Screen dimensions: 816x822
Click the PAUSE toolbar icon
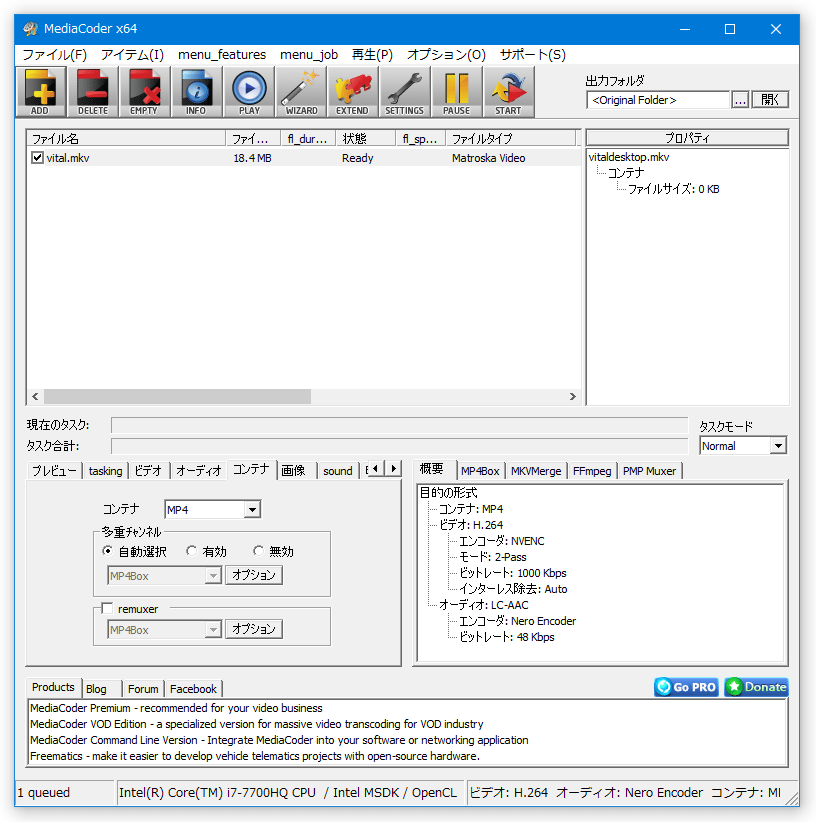[x=456, y=91]
